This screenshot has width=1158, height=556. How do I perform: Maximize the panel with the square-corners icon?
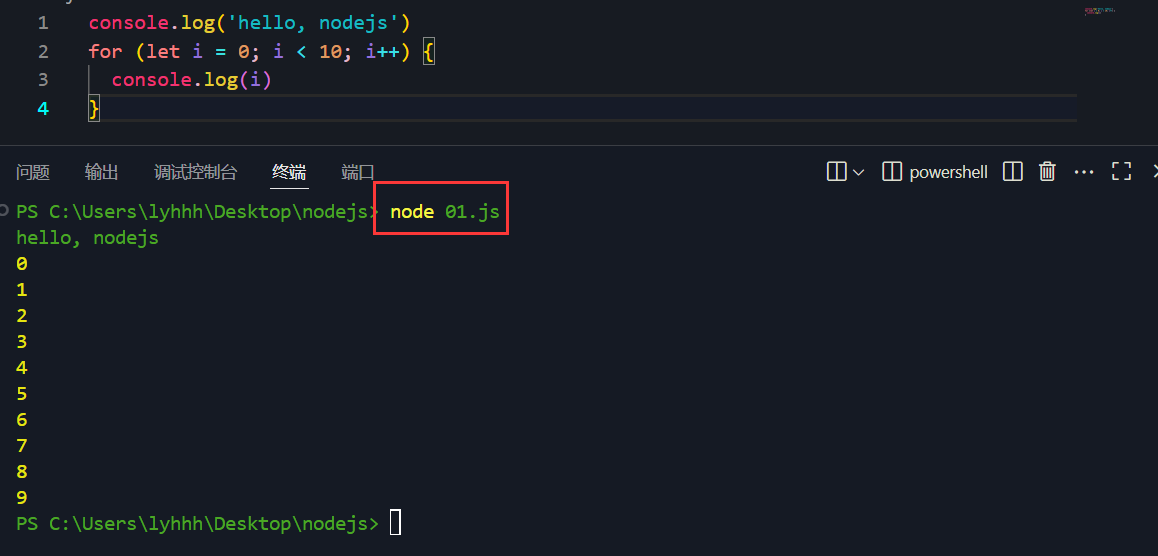pyautogui.click(x=1121, y=172)
